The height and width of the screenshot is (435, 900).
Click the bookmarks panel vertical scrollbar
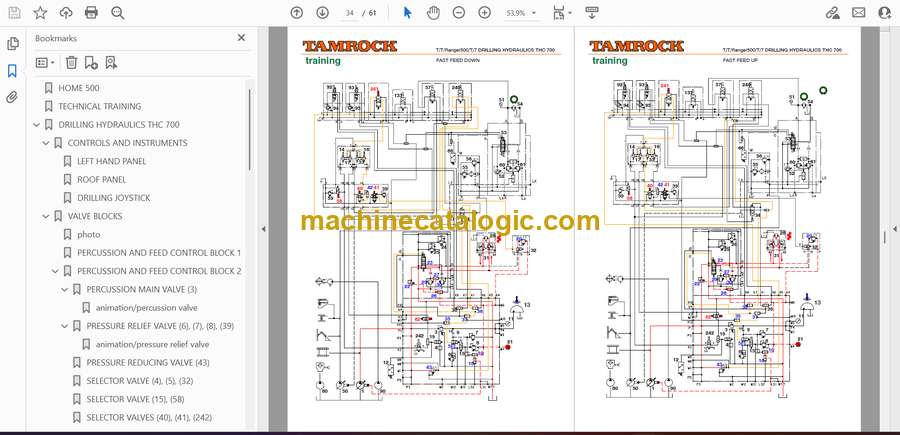tap(249, 129)
